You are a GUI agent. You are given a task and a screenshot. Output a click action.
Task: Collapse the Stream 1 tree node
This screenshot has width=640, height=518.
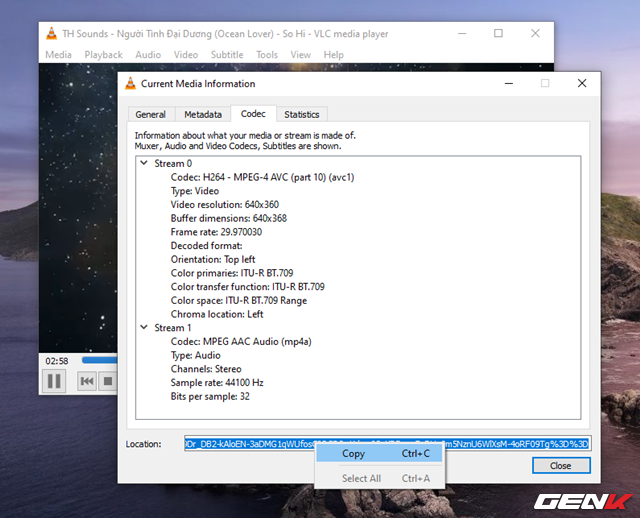[x=144, y=327]
